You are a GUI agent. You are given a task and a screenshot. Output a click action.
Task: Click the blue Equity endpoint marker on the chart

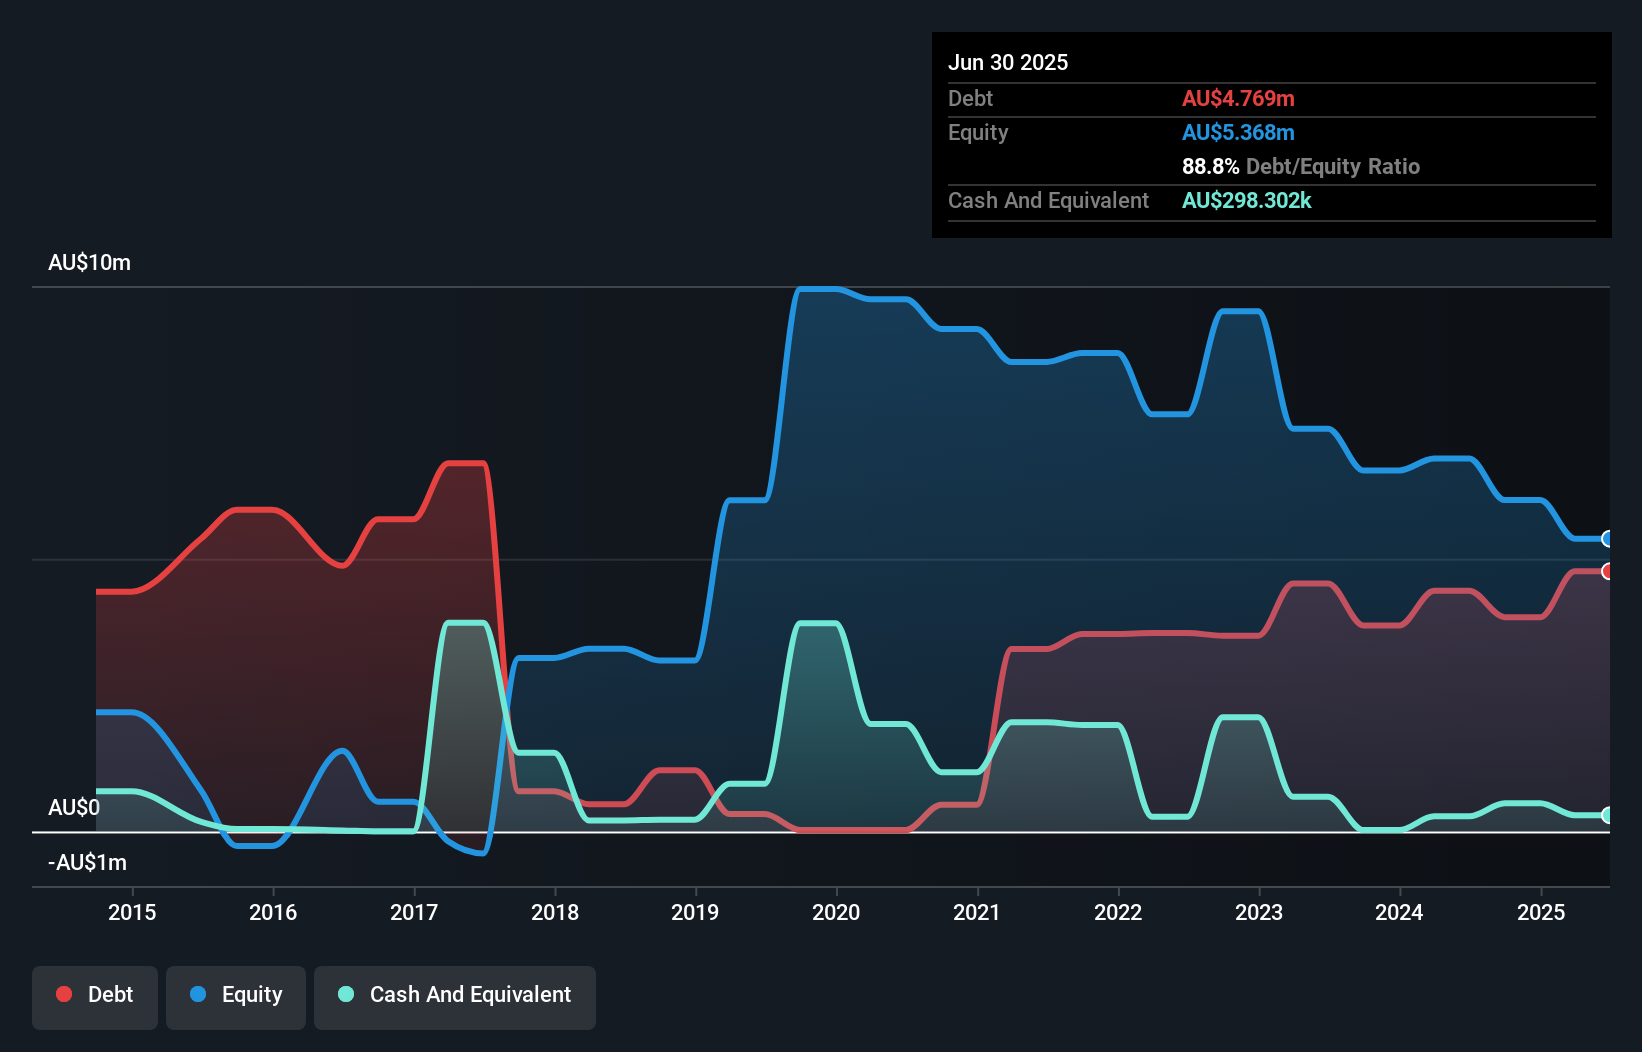pyautogui.click(x=1608, y=539)
